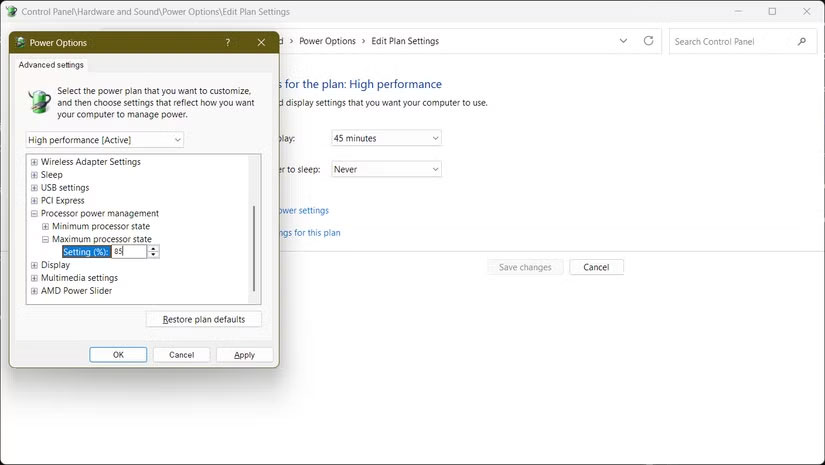Increase processor setting with the up spinner arrow

click(x=153, y=249)
